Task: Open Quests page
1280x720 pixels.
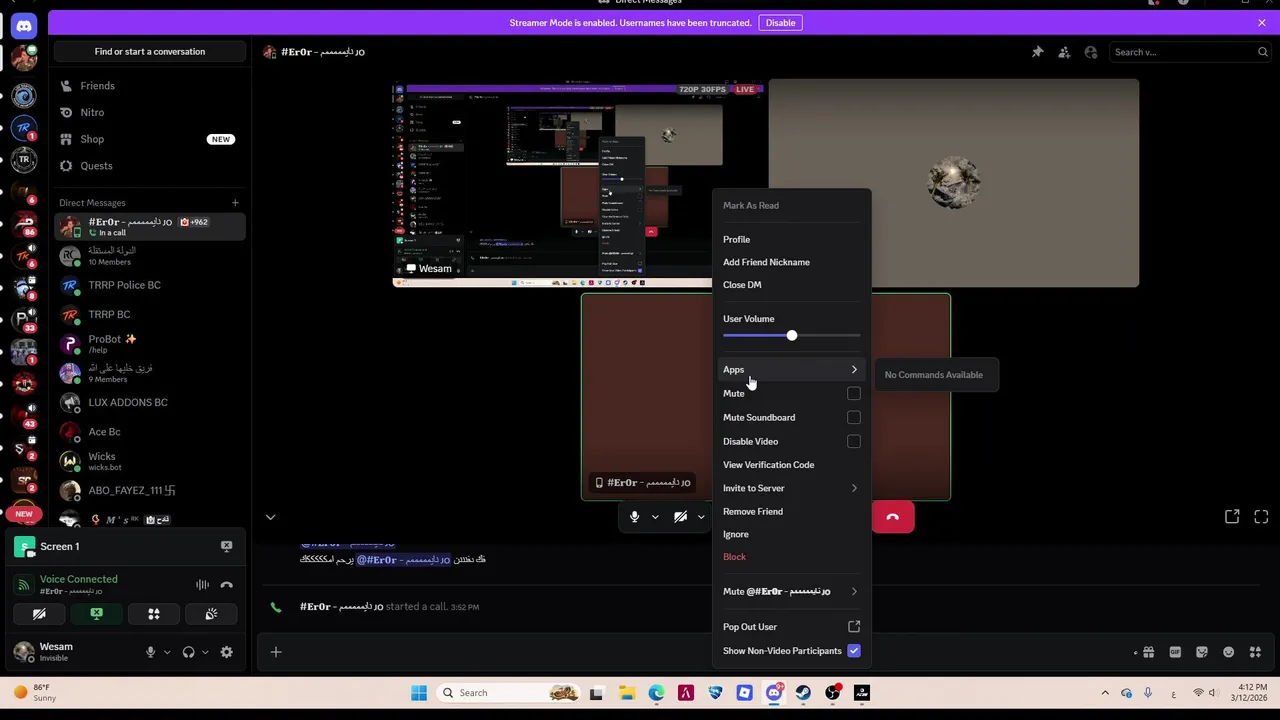Action: pos(150,166)
